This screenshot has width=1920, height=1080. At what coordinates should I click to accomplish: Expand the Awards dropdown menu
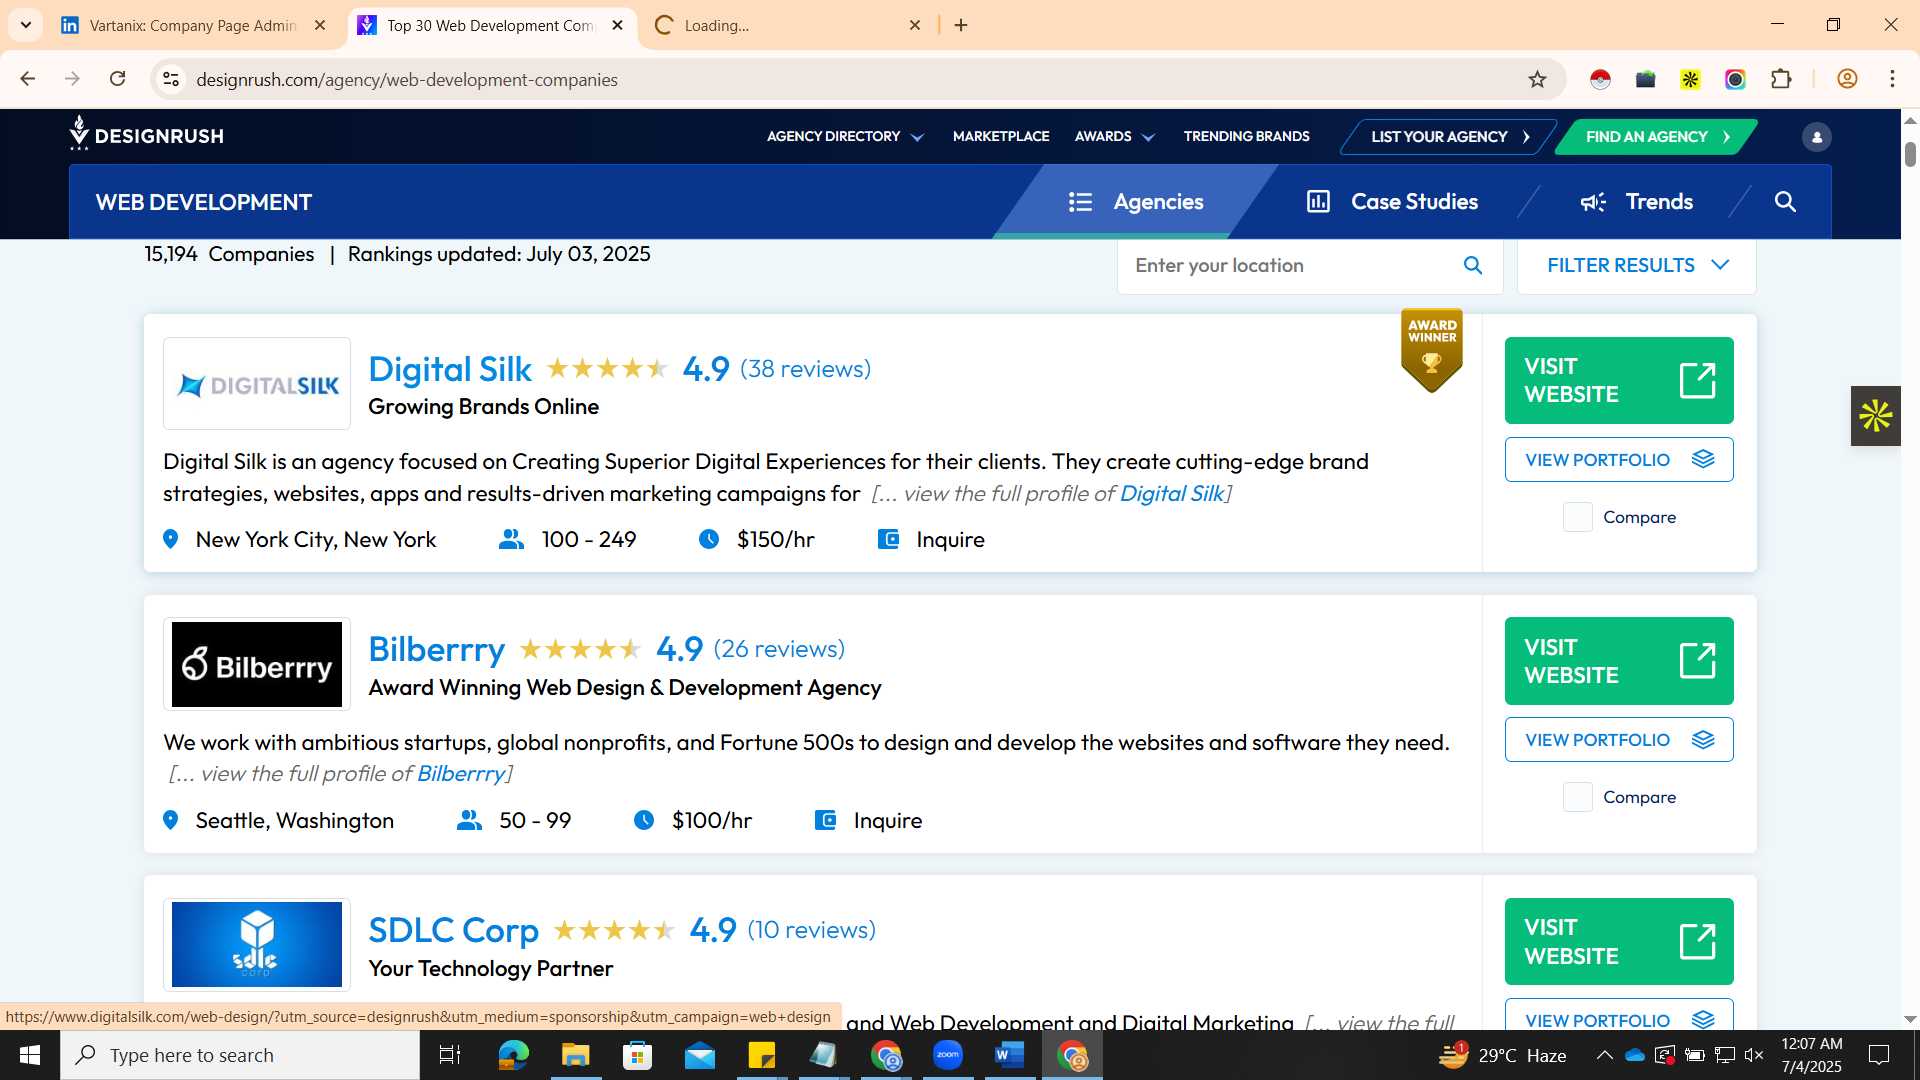pyautogui.click(x=1114, y=137)
